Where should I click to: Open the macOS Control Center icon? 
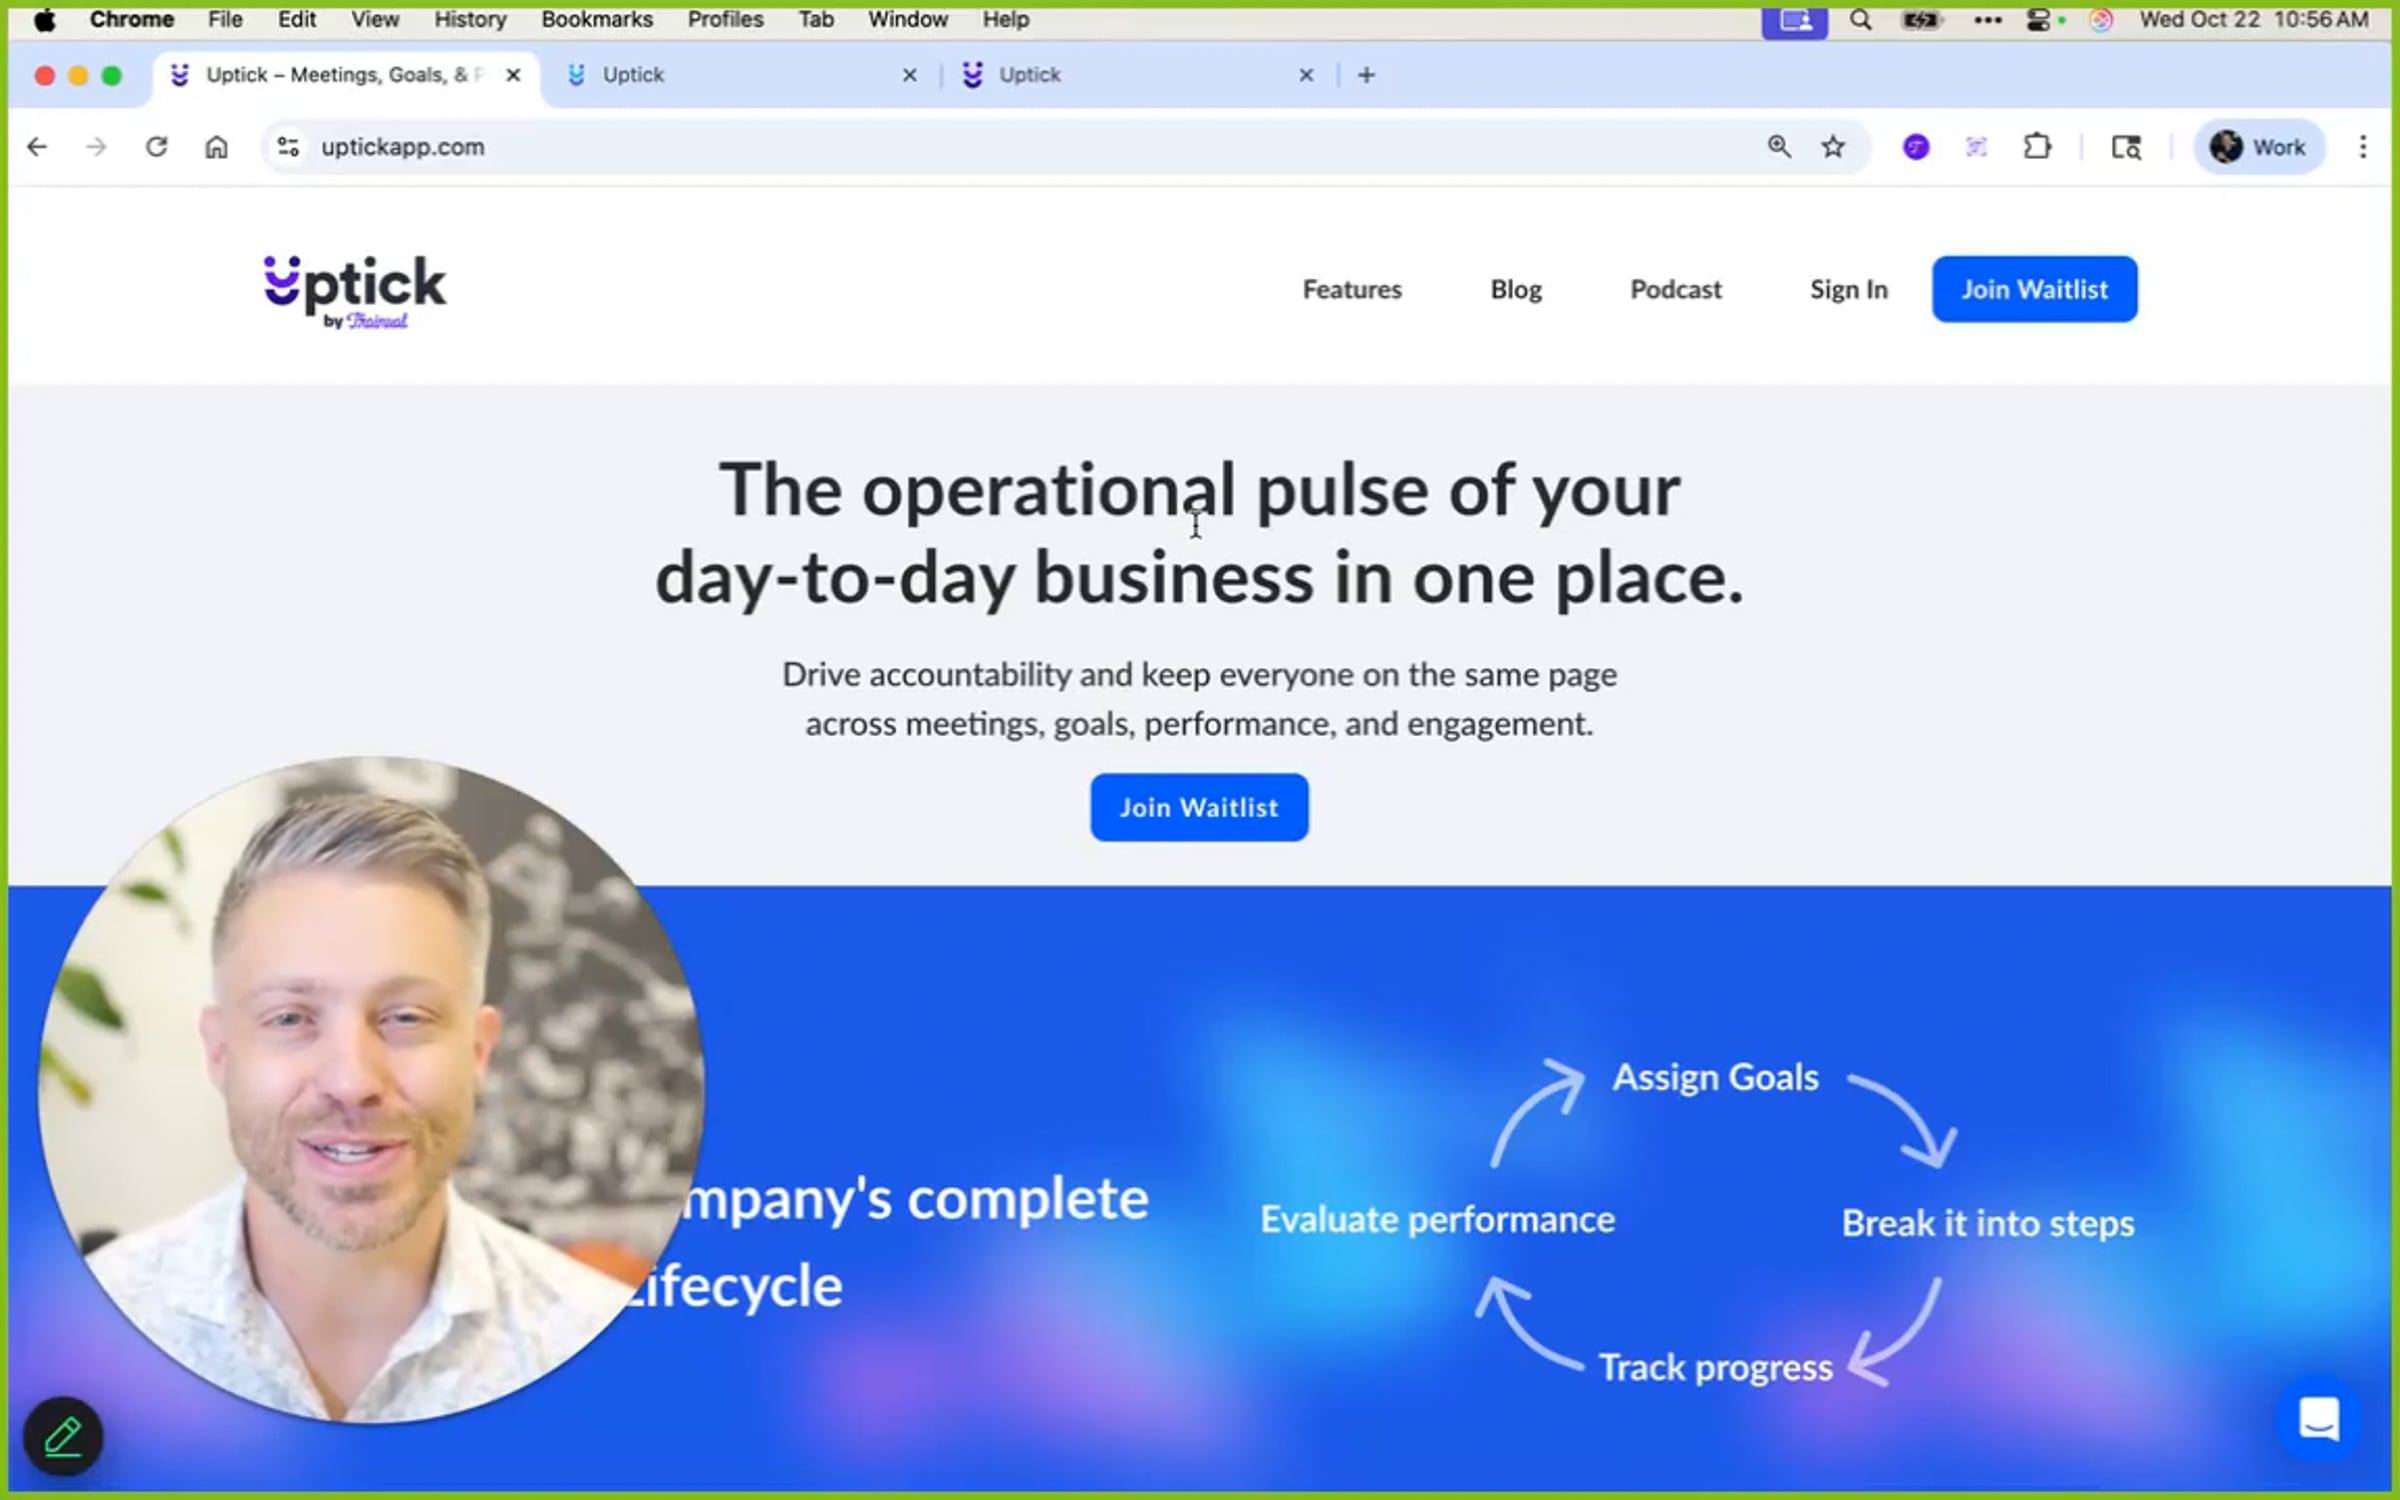[2036, 20]
